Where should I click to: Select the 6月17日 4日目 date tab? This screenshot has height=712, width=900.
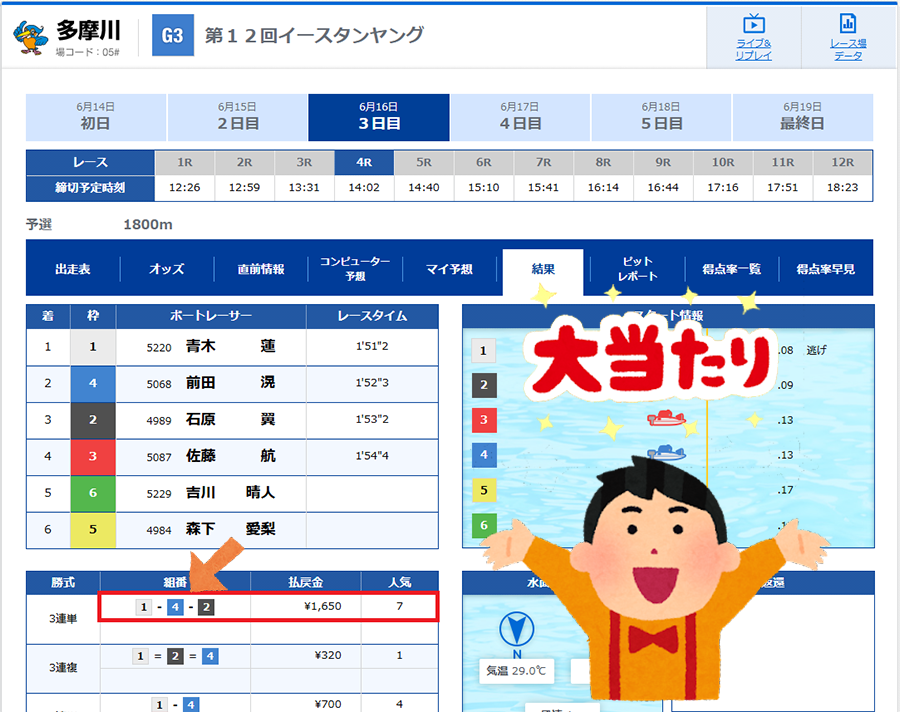point(520,117)
